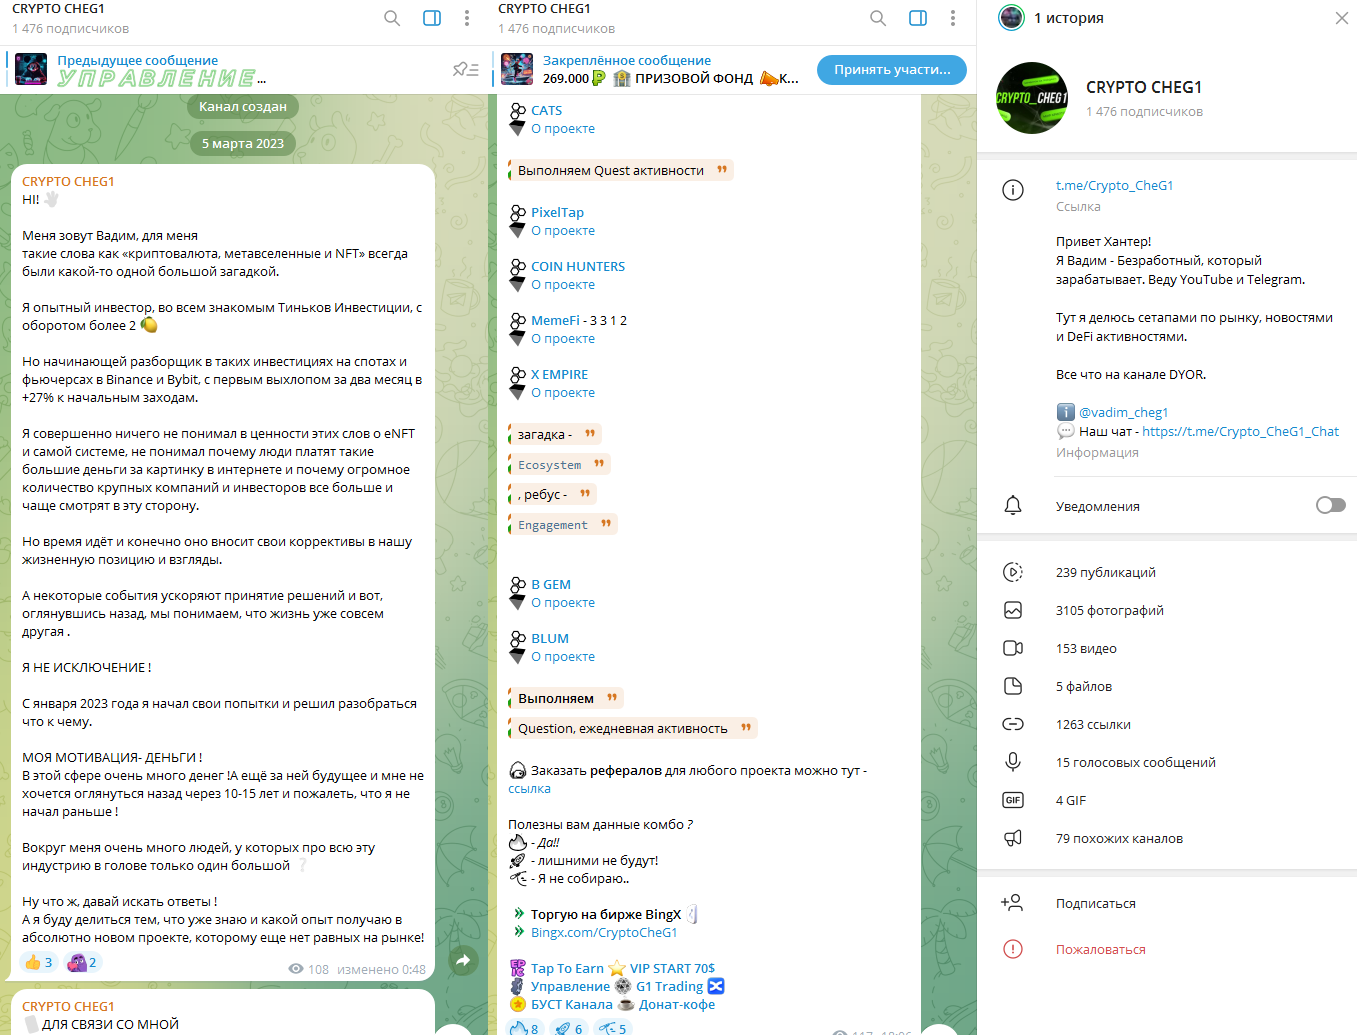Open search in the middle chat header
Image resolution: width=1357 pixels, height=1035 pixels.
click(878, 18)
